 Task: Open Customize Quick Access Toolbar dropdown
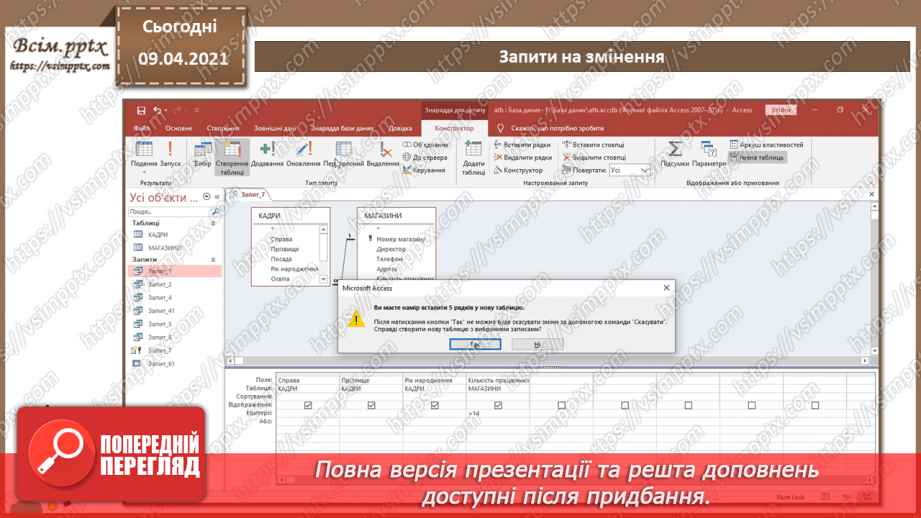tap(197, 110)
